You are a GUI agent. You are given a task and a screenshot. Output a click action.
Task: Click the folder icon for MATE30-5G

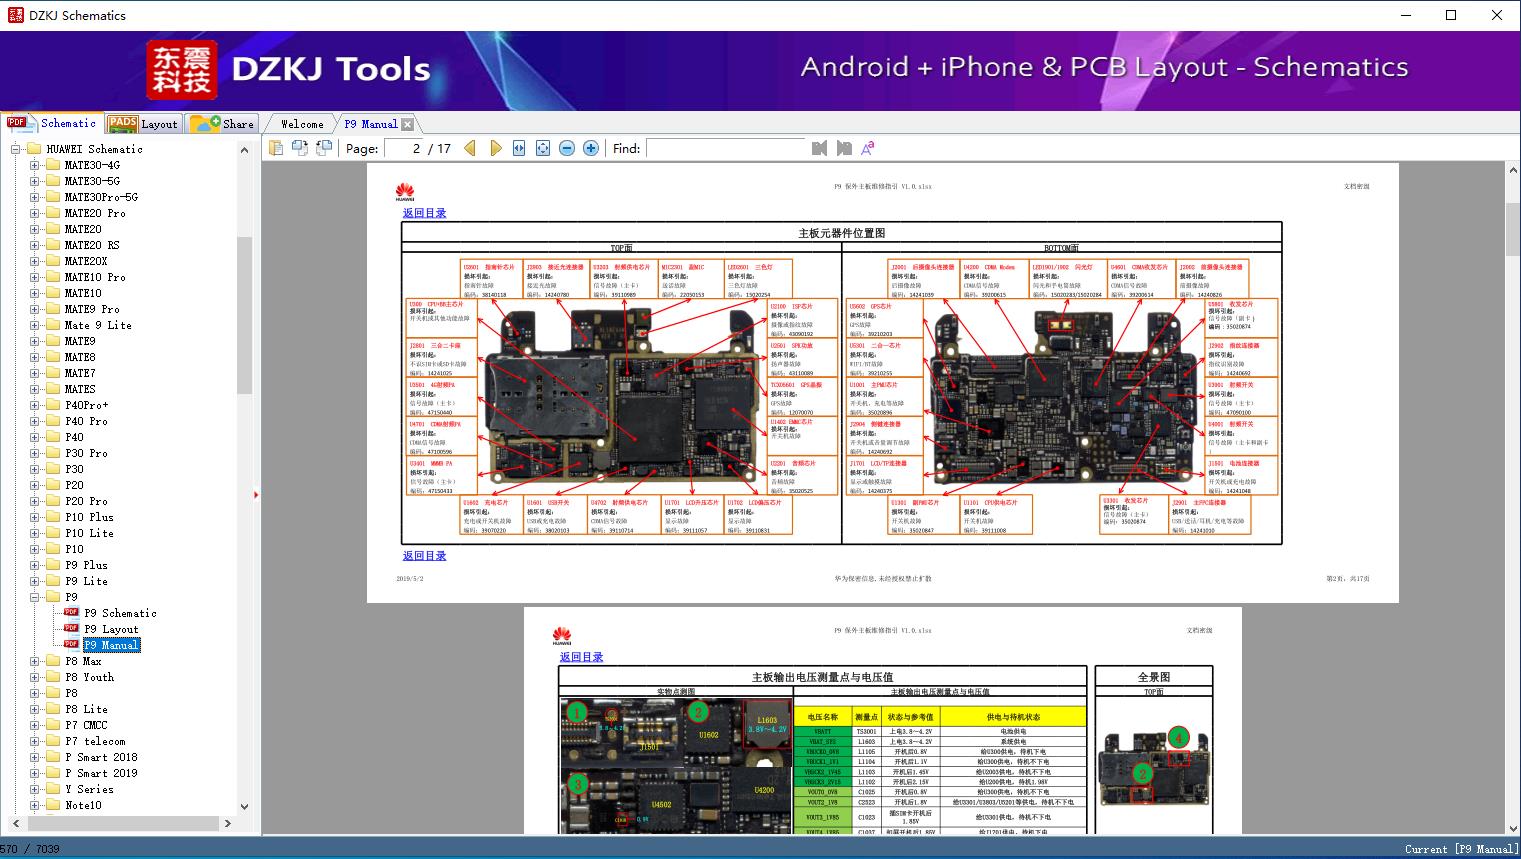tap(53, 181)
